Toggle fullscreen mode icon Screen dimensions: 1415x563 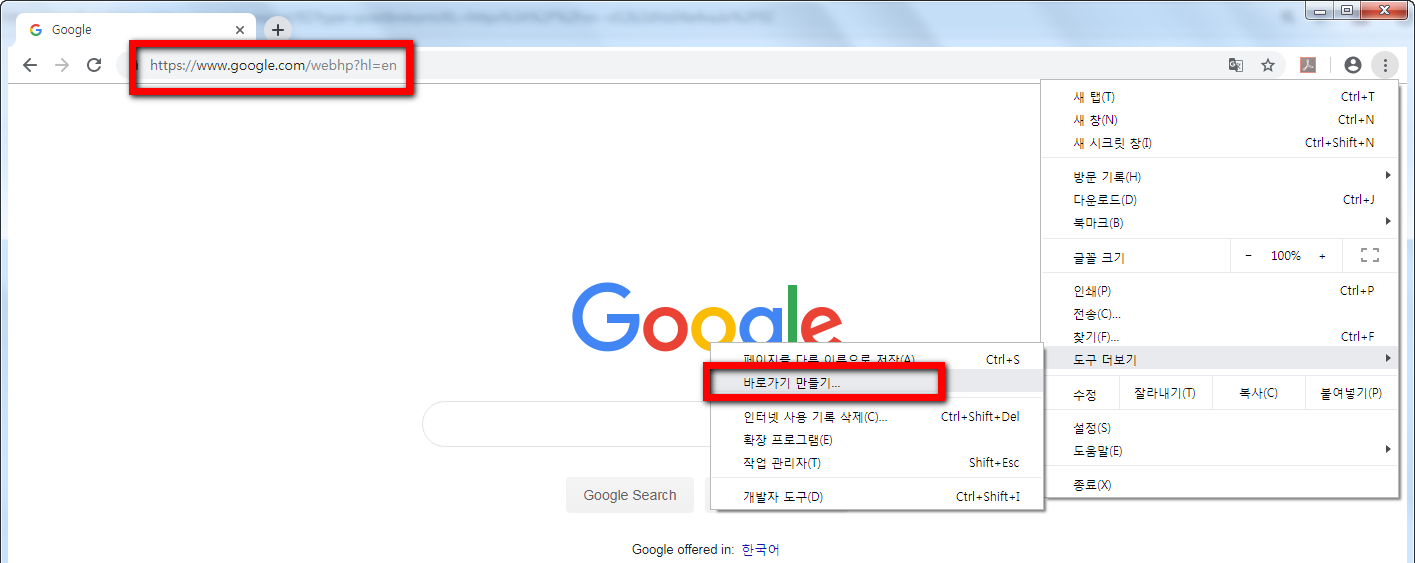click(x=1370, y=256)
